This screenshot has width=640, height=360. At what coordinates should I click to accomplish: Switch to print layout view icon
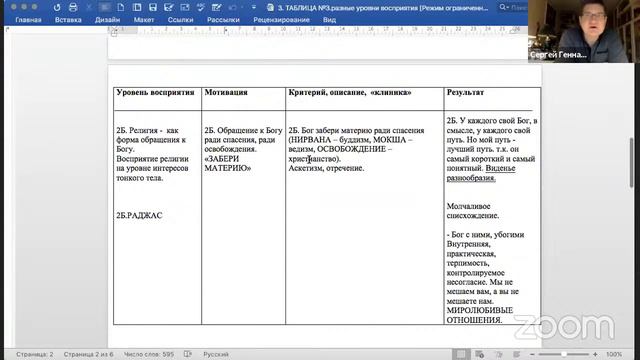click(460, 354)
